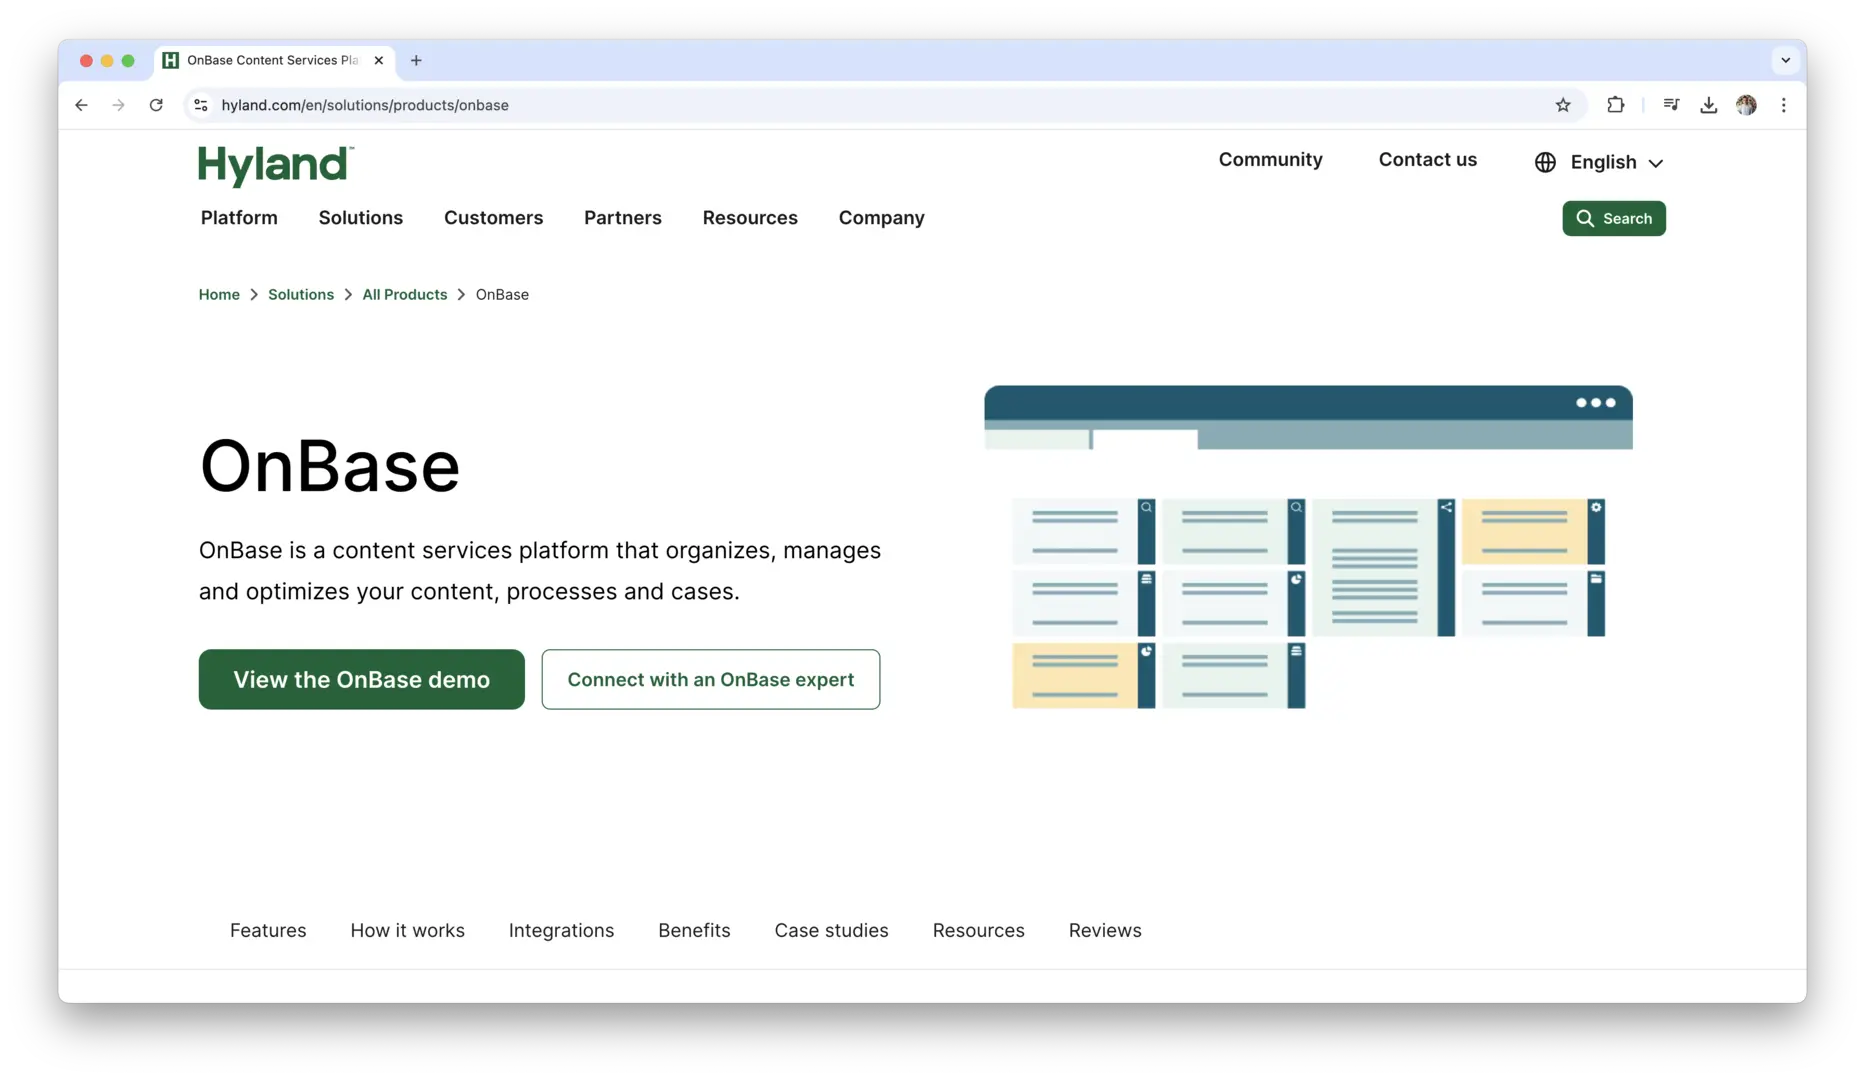1865x1080 pixels.
Task: Open a new browser tab
Action: pos(416,60)
